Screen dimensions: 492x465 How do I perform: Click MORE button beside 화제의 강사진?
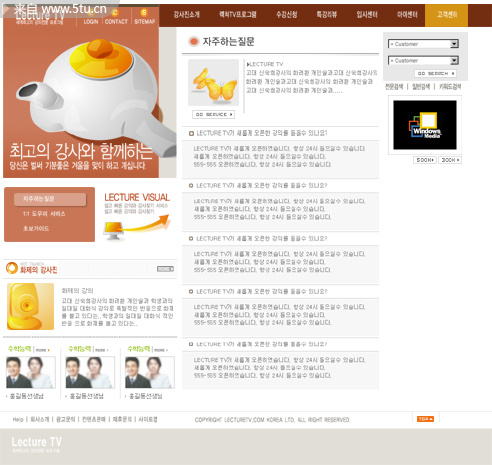coord(166,269)
